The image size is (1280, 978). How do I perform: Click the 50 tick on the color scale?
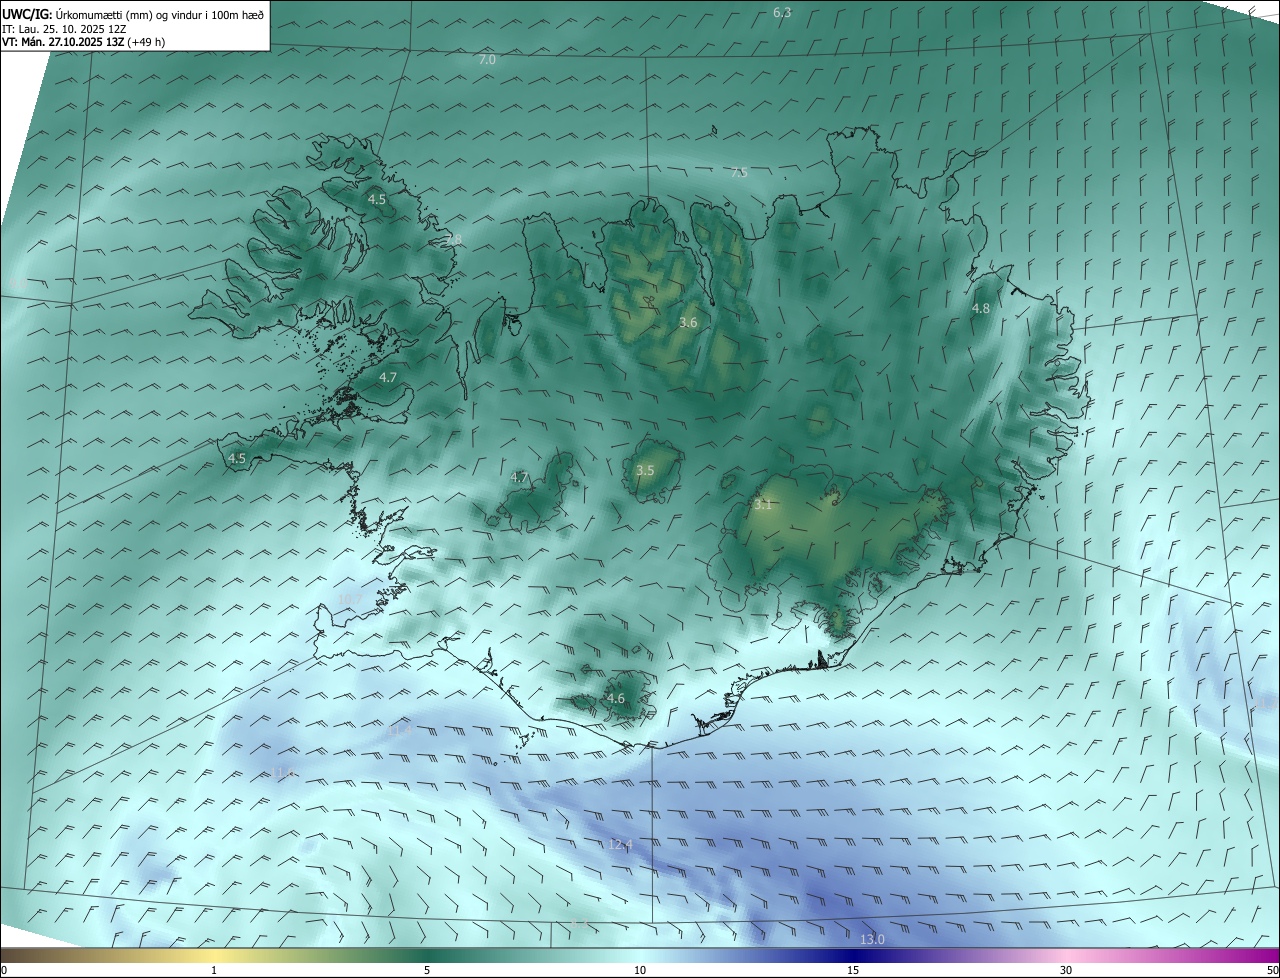click(1272, 970)
